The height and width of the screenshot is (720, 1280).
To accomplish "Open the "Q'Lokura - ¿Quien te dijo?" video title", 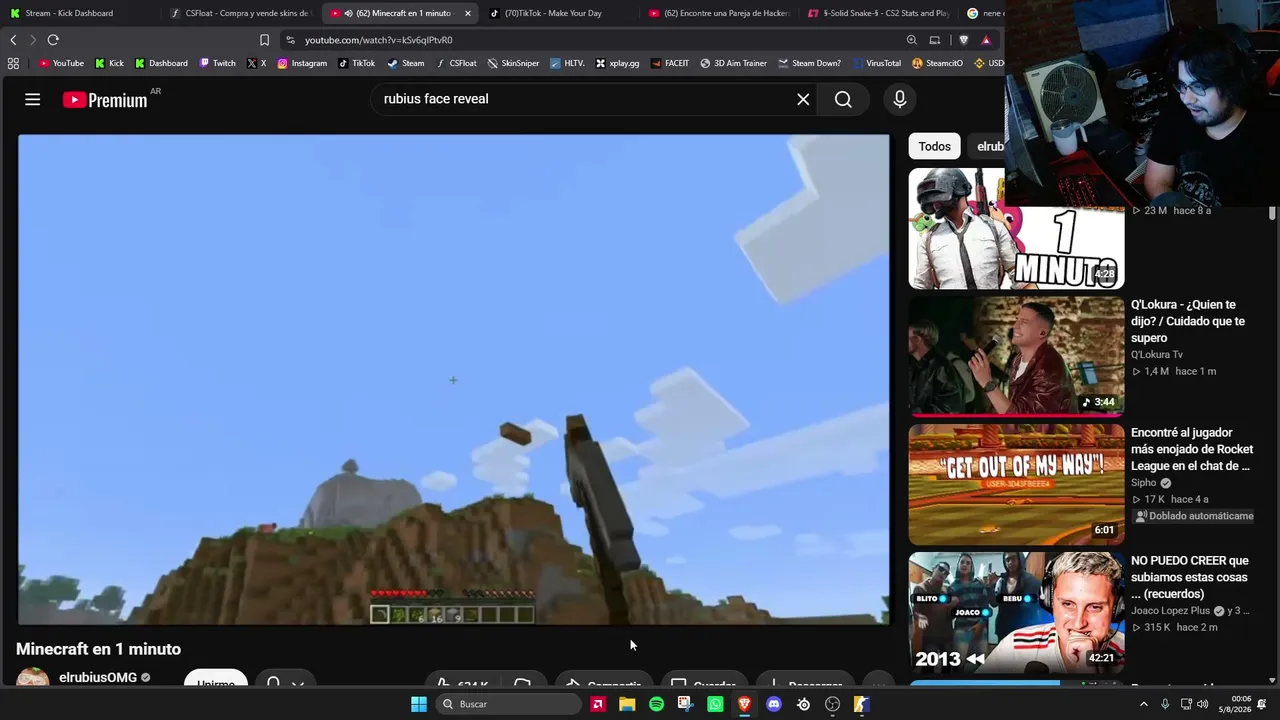I will click(1188, 321).
